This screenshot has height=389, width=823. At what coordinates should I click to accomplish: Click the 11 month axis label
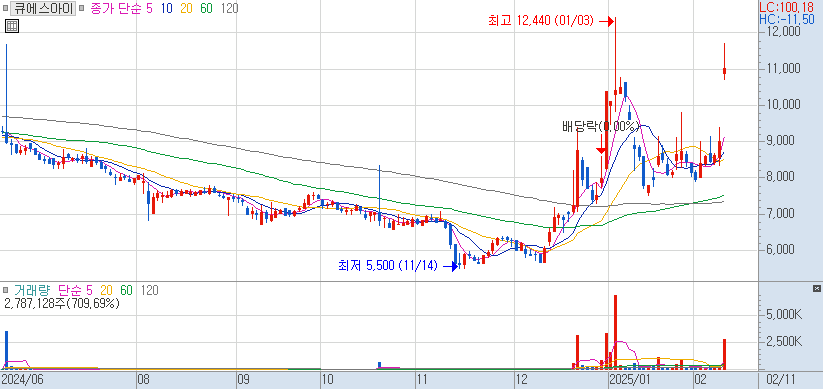pyautogui.click(x=423, y=379)
